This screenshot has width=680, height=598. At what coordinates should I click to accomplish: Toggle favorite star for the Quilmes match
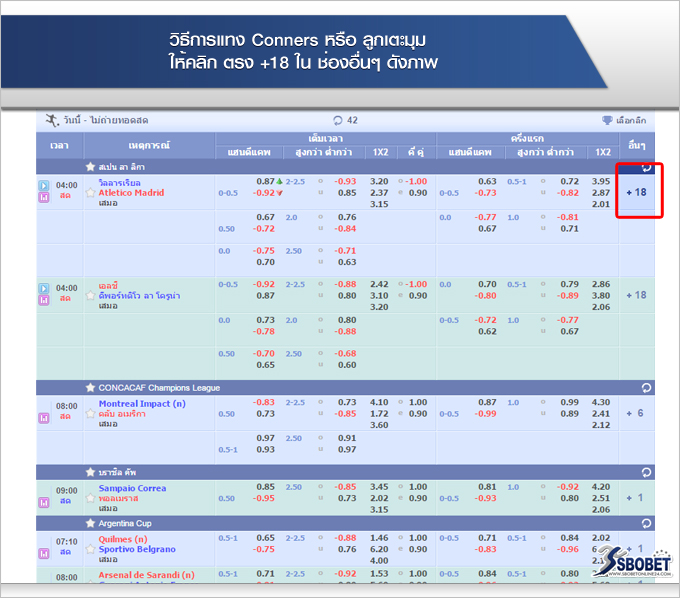pos(90,549)
